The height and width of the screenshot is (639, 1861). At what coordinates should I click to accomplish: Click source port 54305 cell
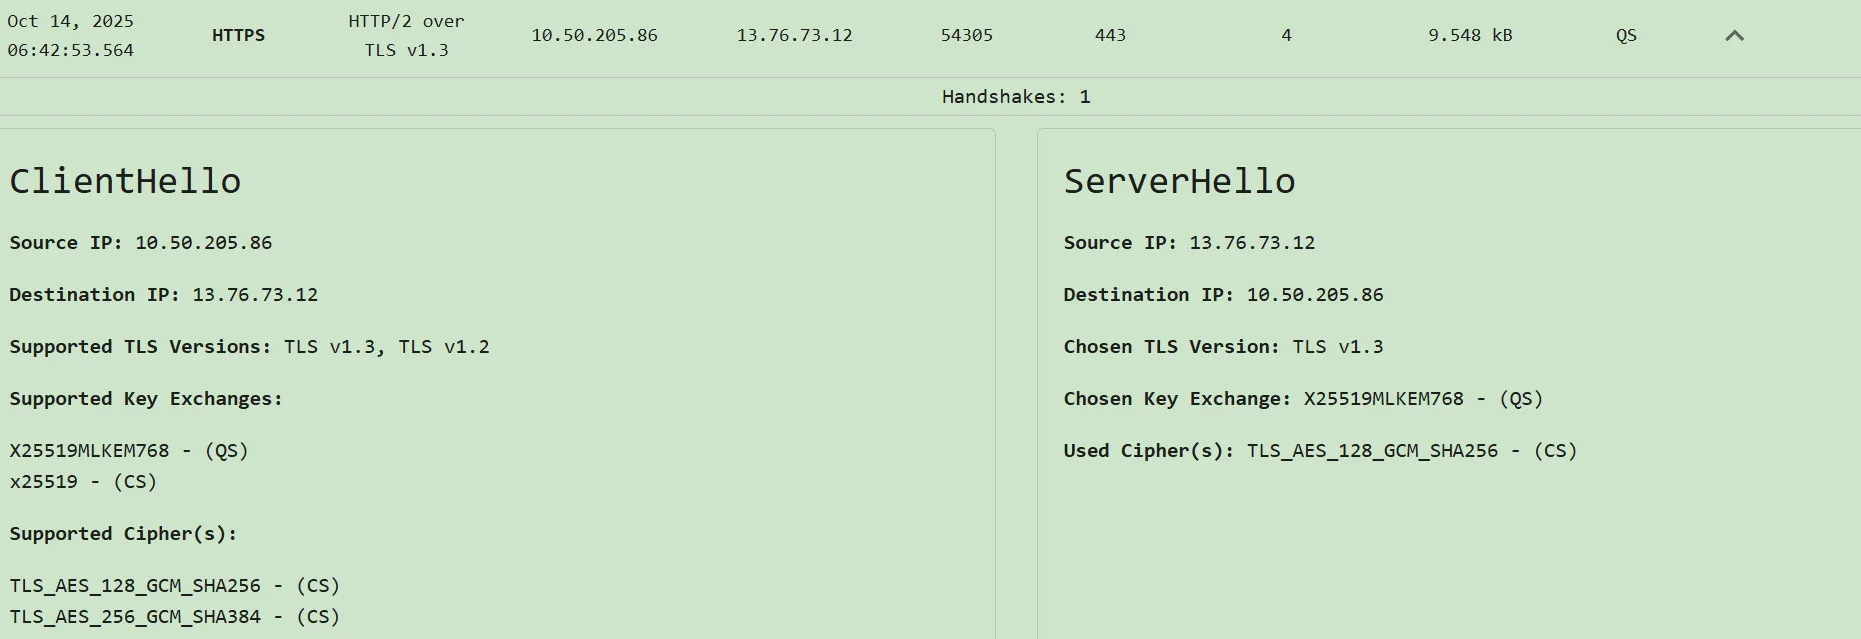(x=966, y=35)
